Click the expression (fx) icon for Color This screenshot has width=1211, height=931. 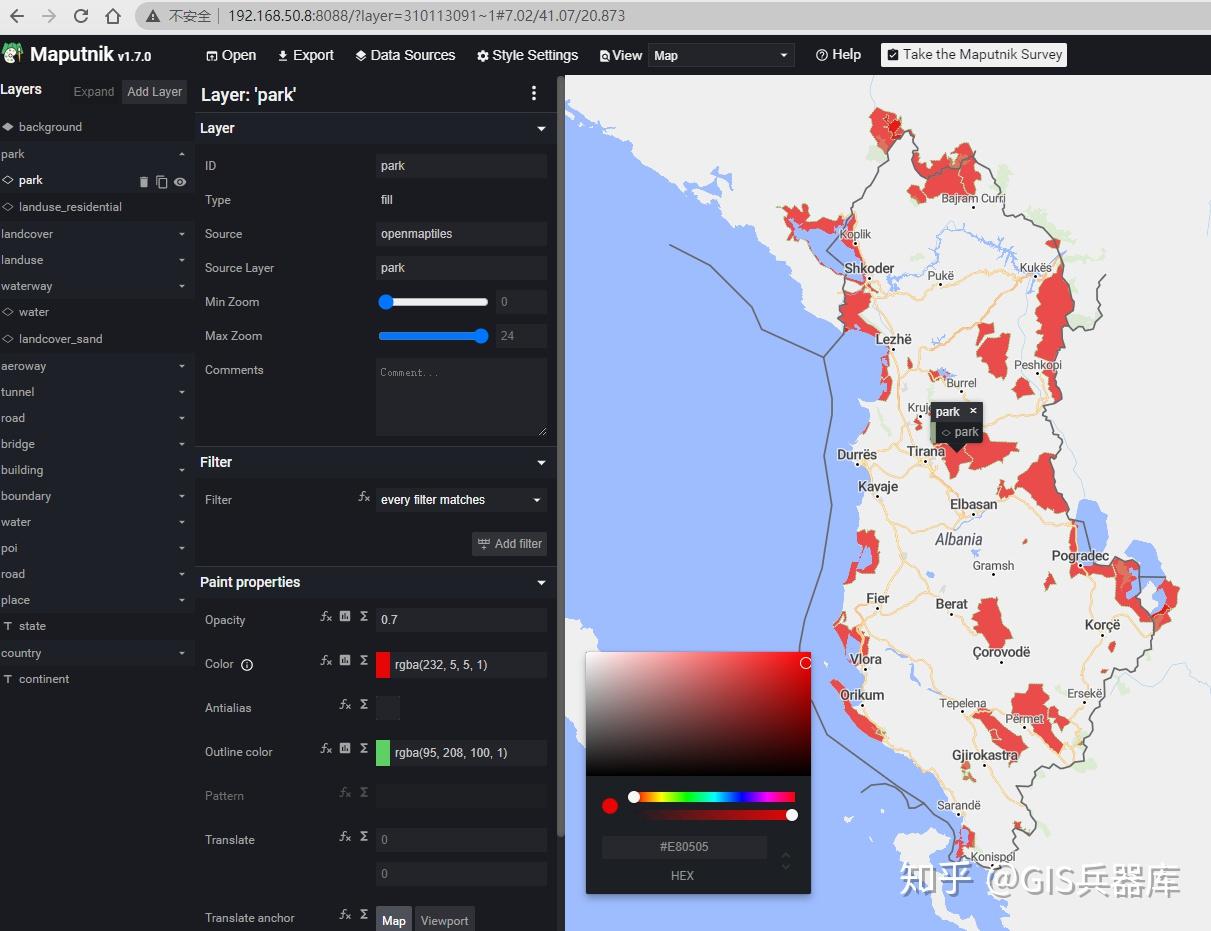click(x=326, y=661)
